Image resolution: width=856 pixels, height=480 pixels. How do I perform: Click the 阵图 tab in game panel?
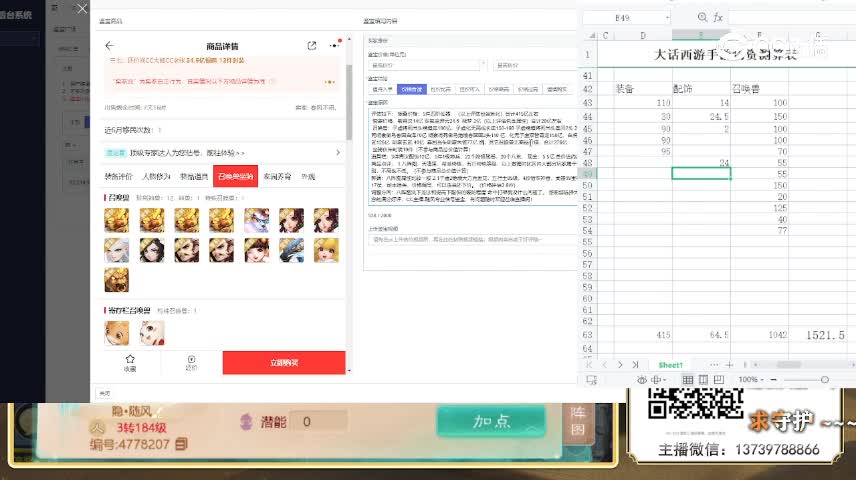click(579, 421)
